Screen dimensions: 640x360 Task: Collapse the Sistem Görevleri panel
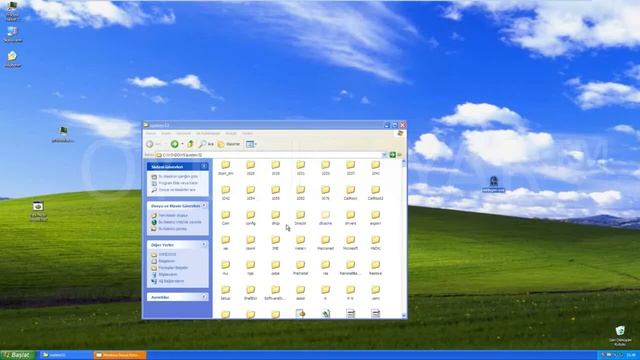pyautogui.click(x=204, y=167)
